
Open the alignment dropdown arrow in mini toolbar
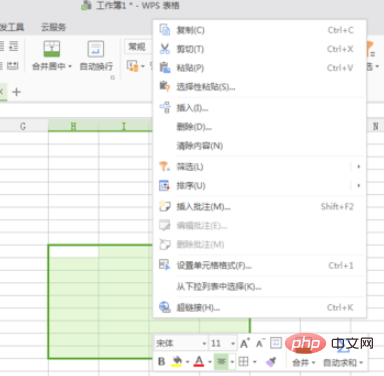(232, 362)
